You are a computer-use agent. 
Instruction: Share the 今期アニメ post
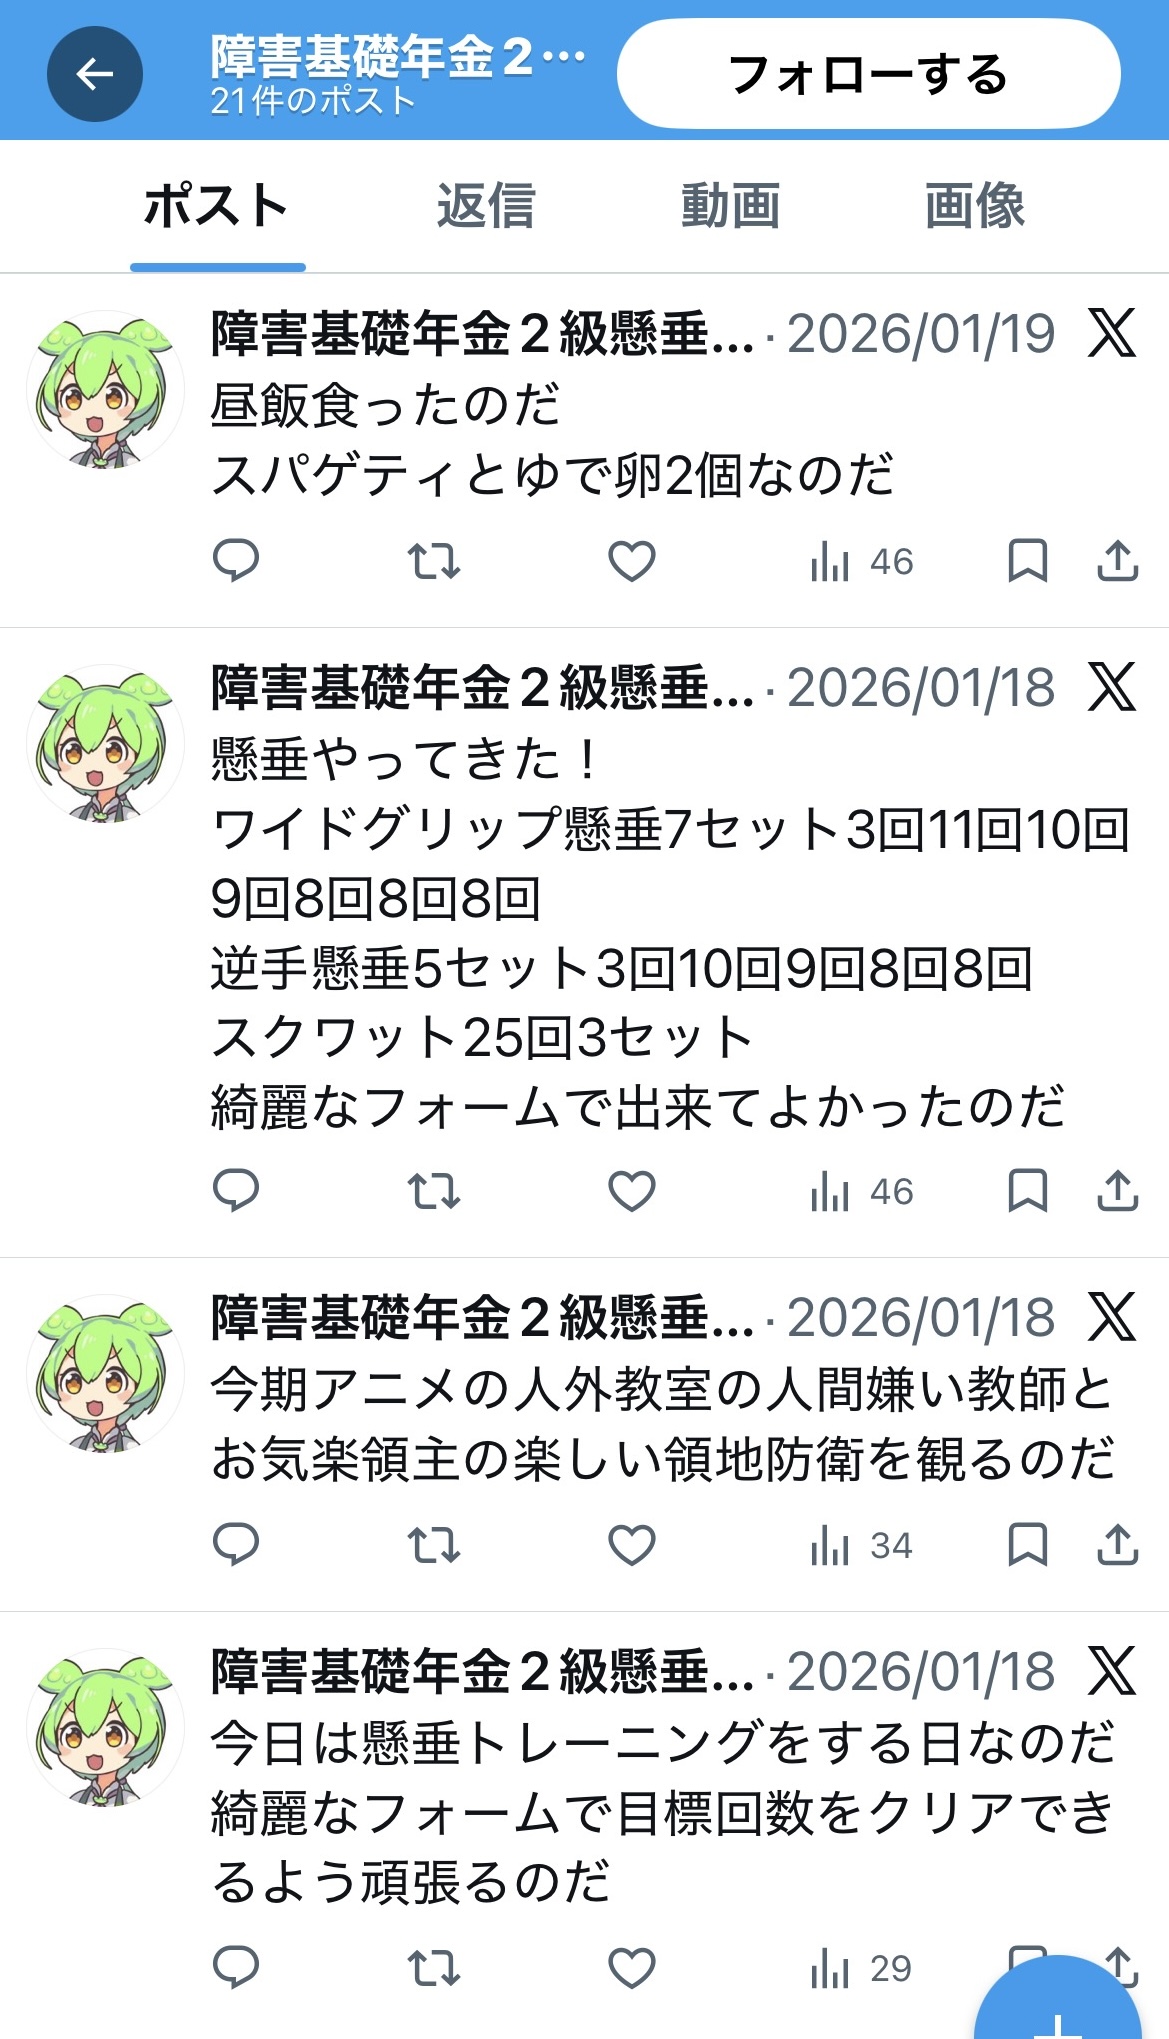click(x=1118, y=1545)
